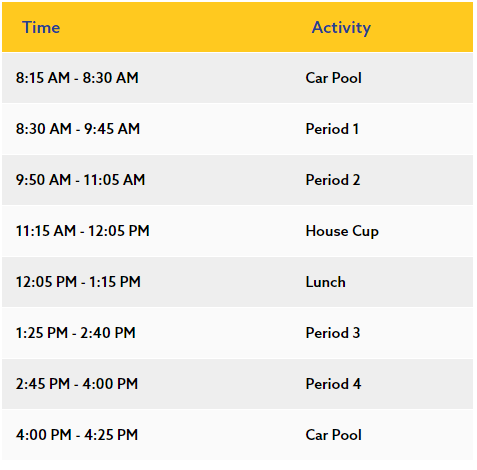Screen dimensions: 477x470
Task: Select the House Cup activity
Action: point(342,231)
